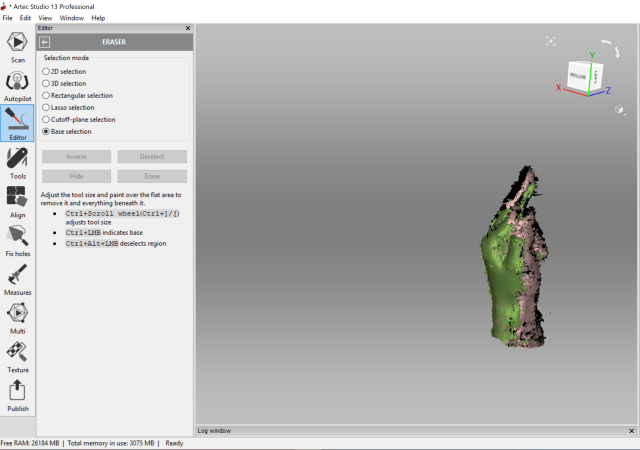640x450 pixels.
Task: Click the orientation cube in viewport
Action: 583,77
